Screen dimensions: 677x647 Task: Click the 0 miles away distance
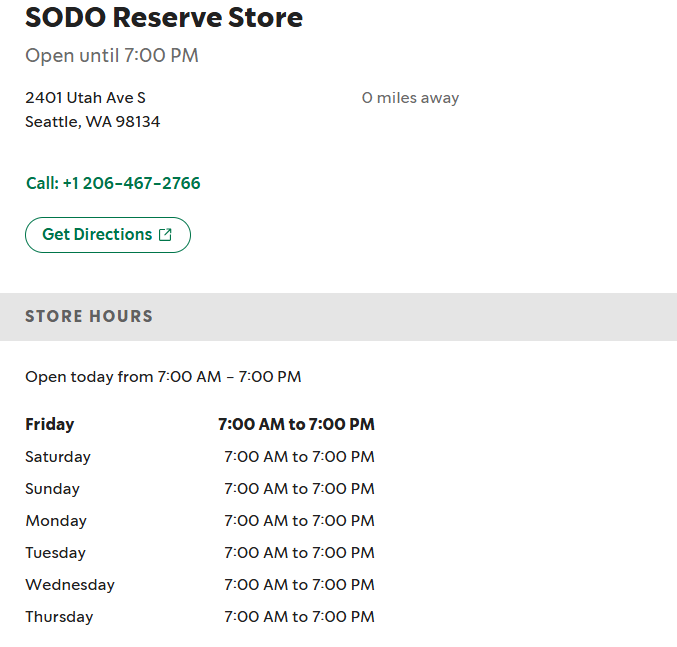pos(410,98)
